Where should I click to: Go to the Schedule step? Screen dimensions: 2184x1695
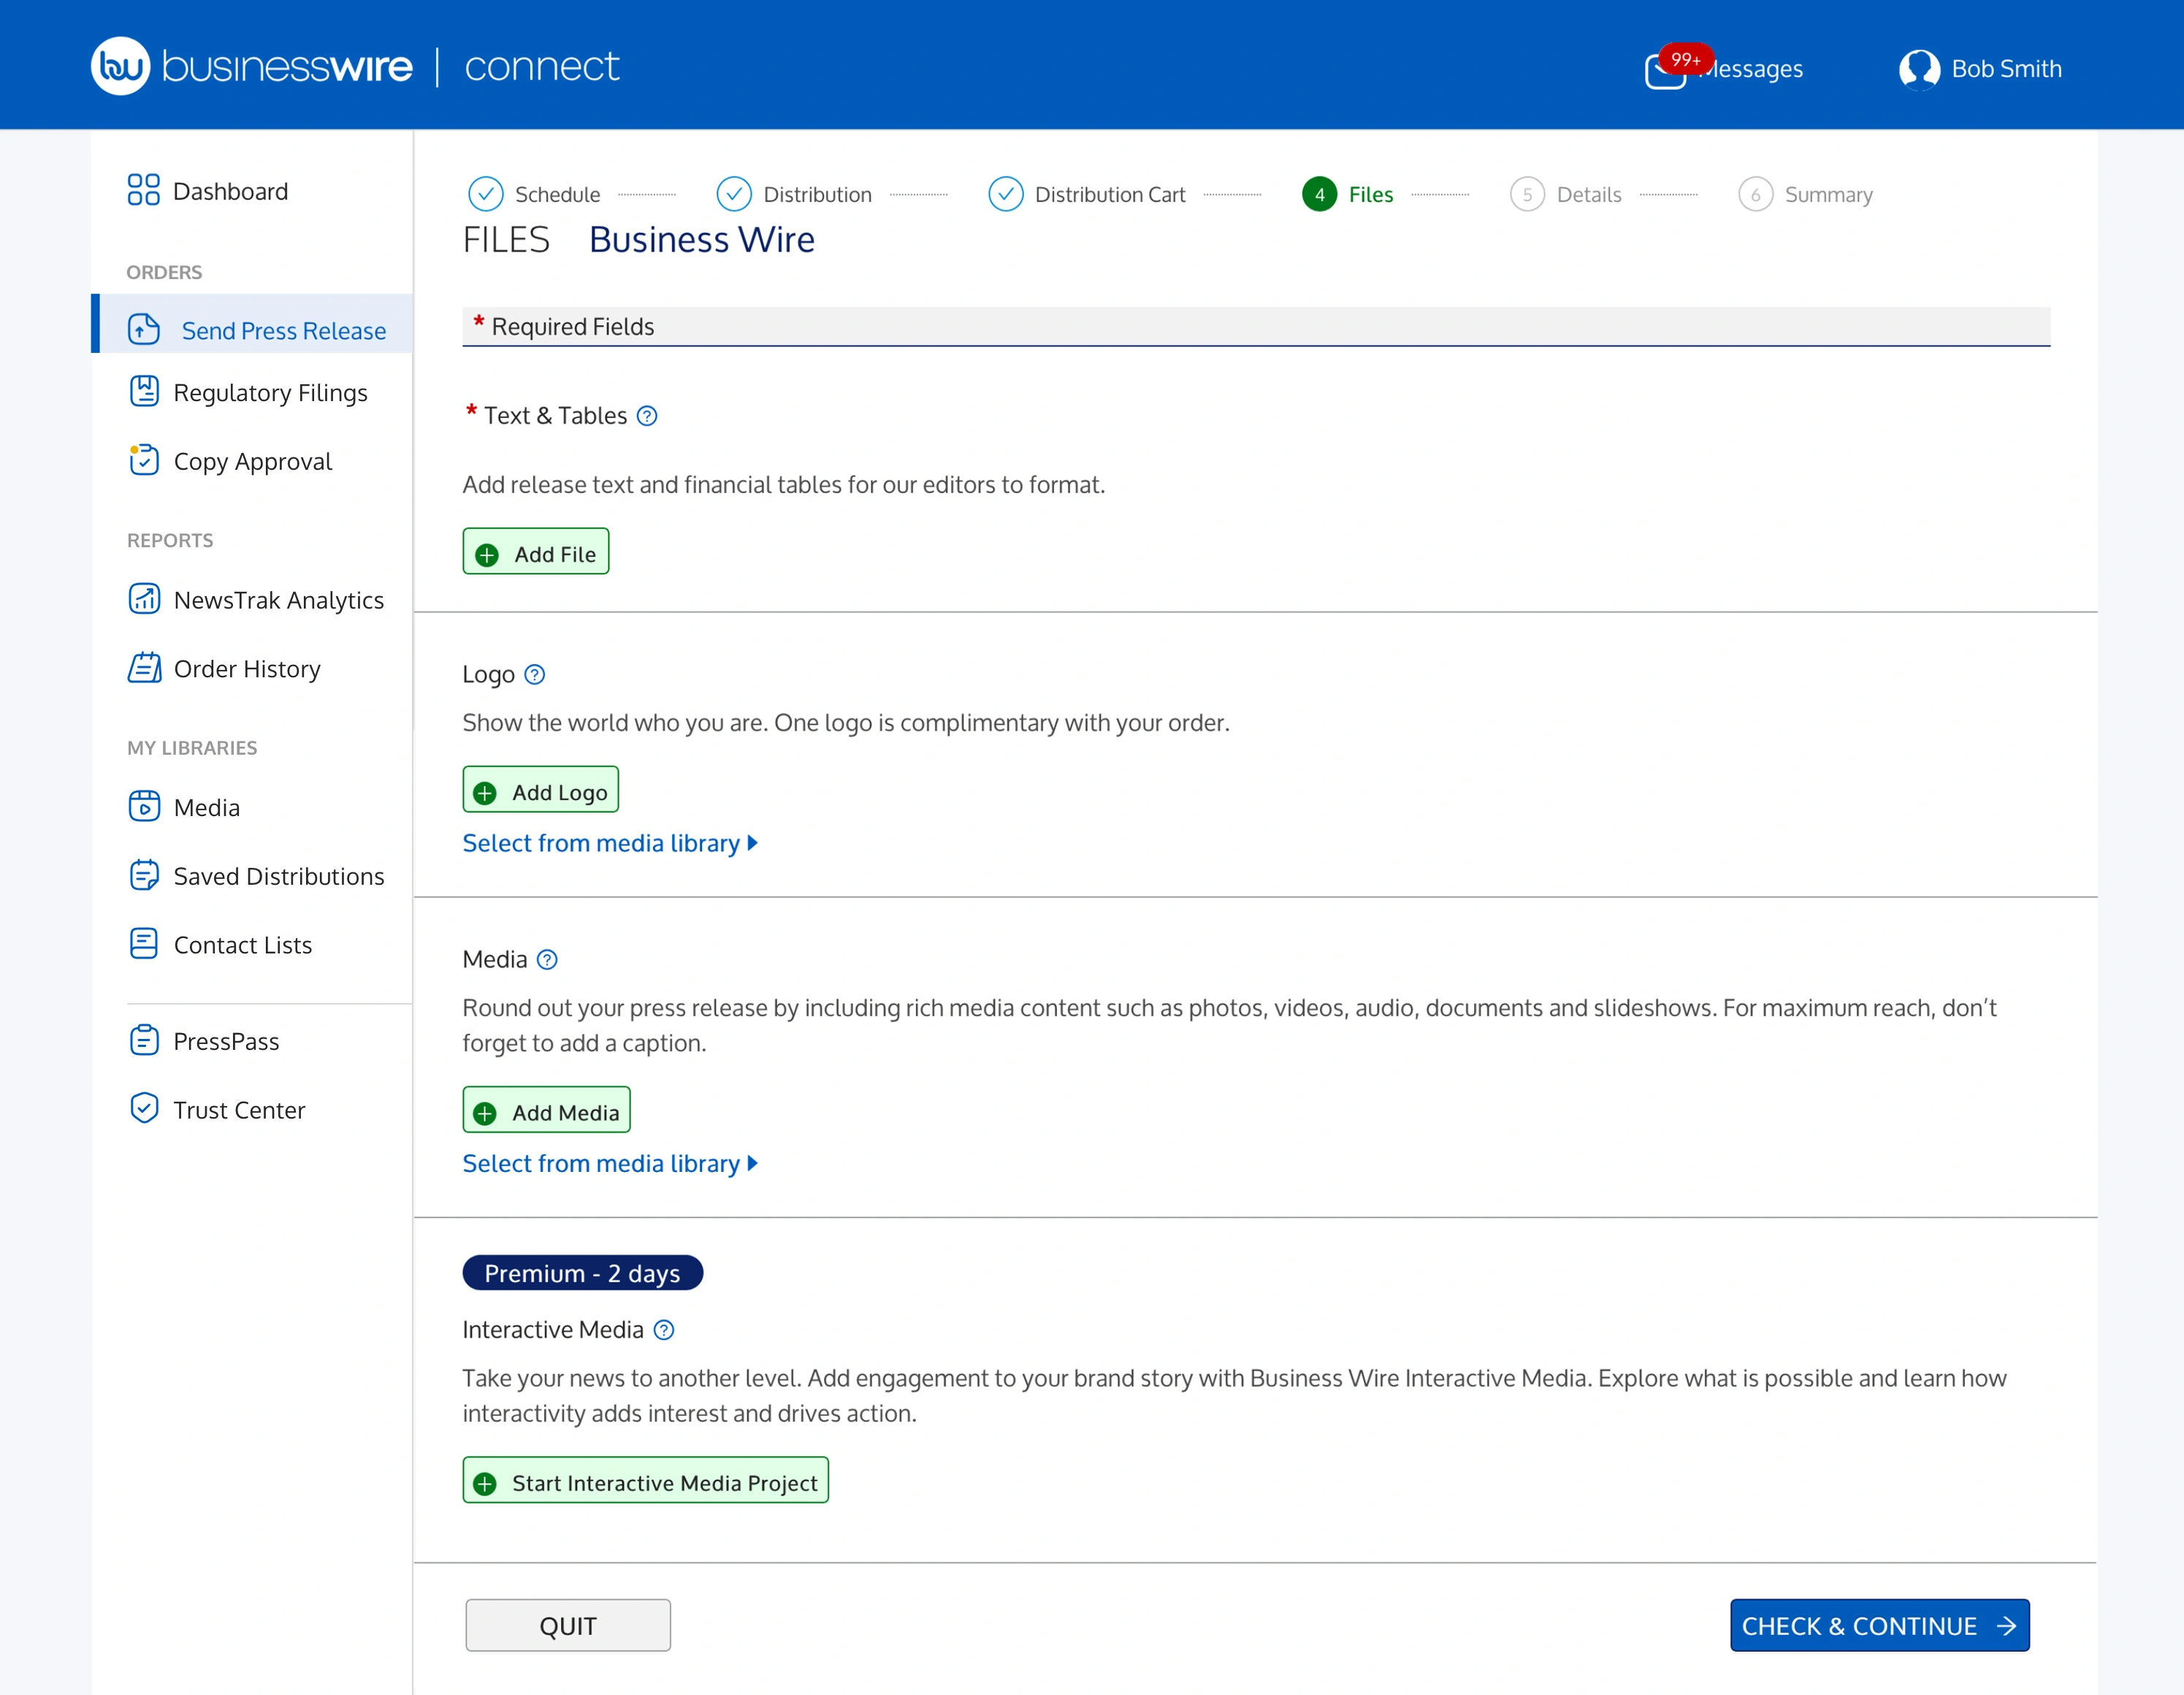click(534, 194)
